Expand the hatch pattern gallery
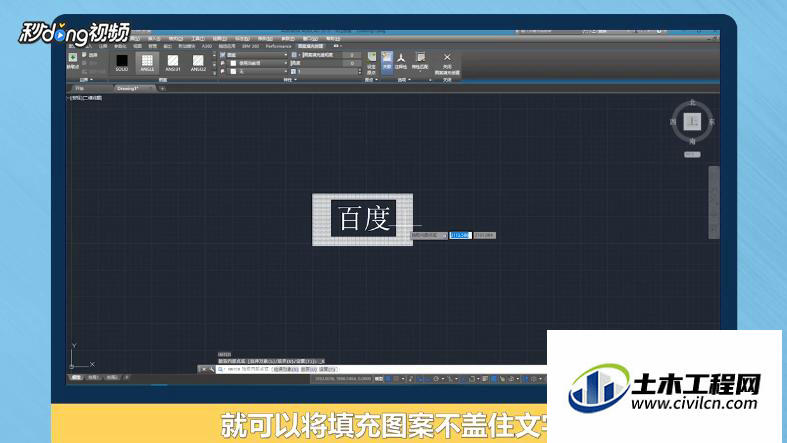 point(214,72)
